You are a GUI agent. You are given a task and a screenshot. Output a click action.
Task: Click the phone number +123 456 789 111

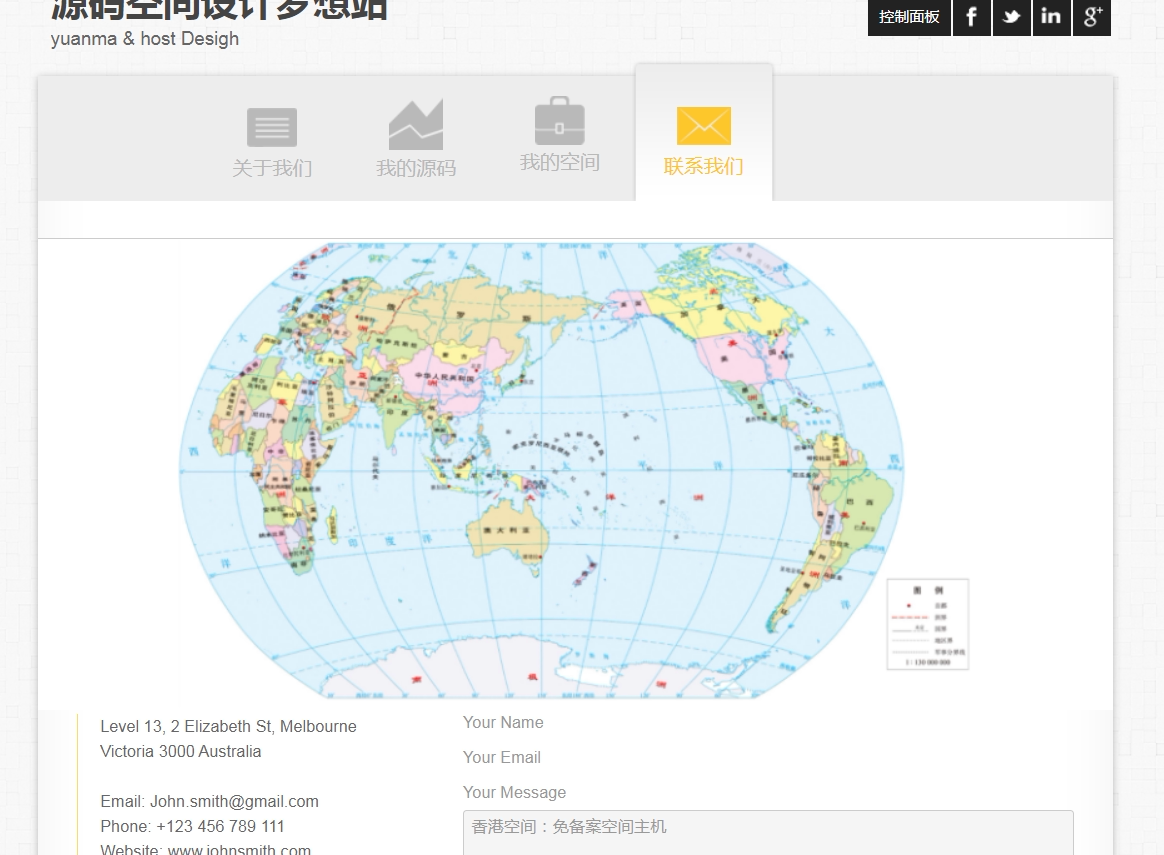(220, 826)
